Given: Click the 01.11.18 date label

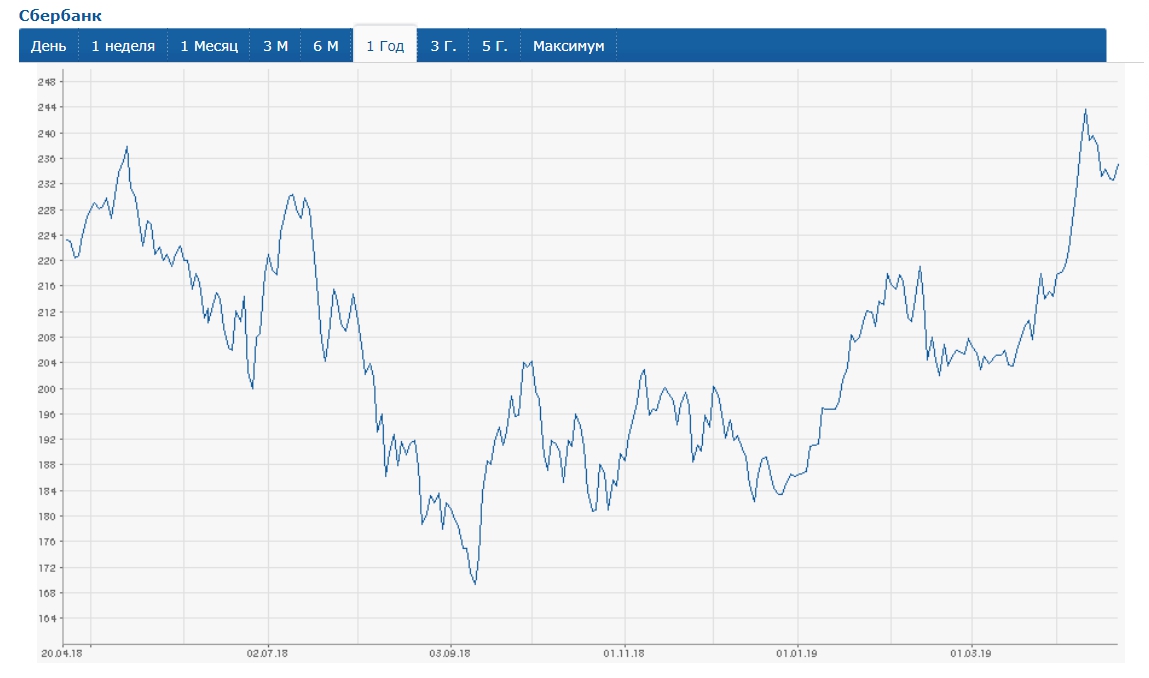Looking at the screenshot, I should [624, 653].
